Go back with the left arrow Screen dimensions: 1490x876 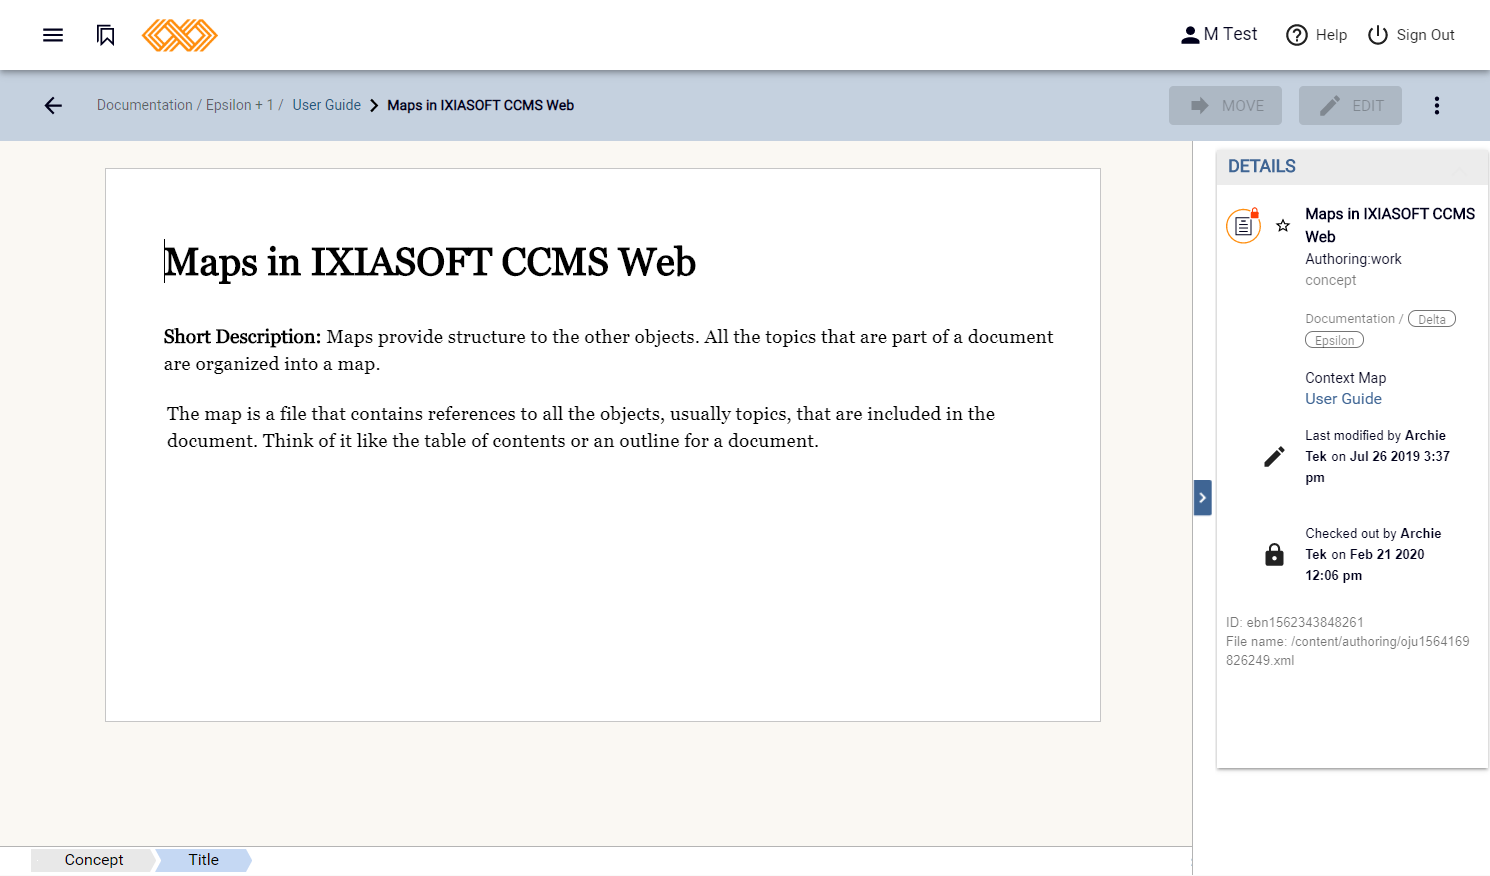coord(53,105)
